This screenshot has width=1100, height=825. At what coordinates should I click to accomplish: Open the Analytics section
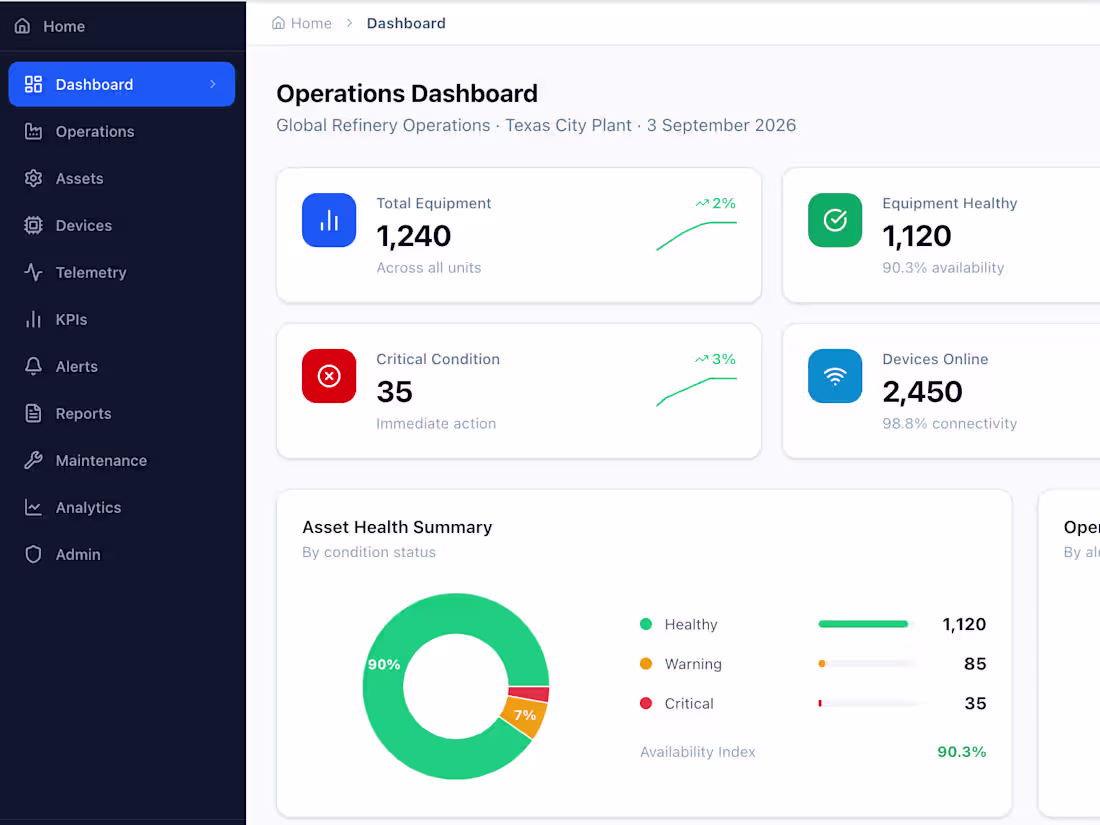(121, 507)
